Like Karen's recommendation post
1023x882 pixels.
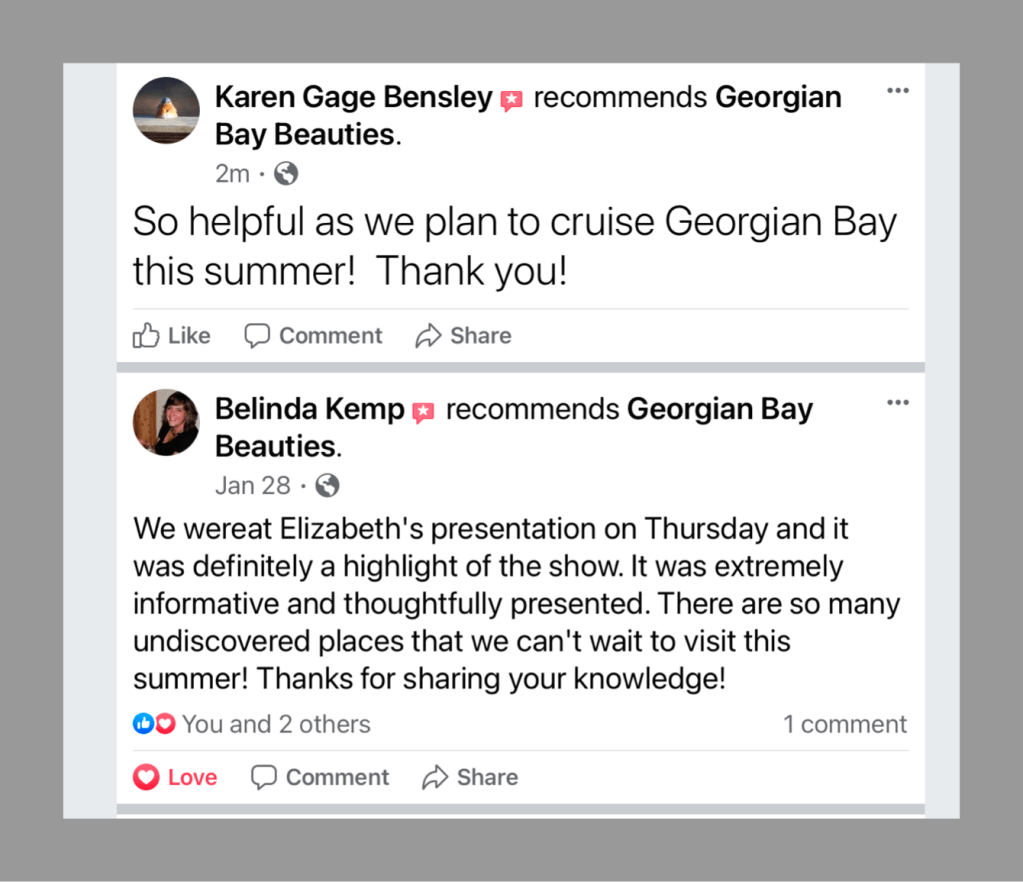[x=172, y=336]
